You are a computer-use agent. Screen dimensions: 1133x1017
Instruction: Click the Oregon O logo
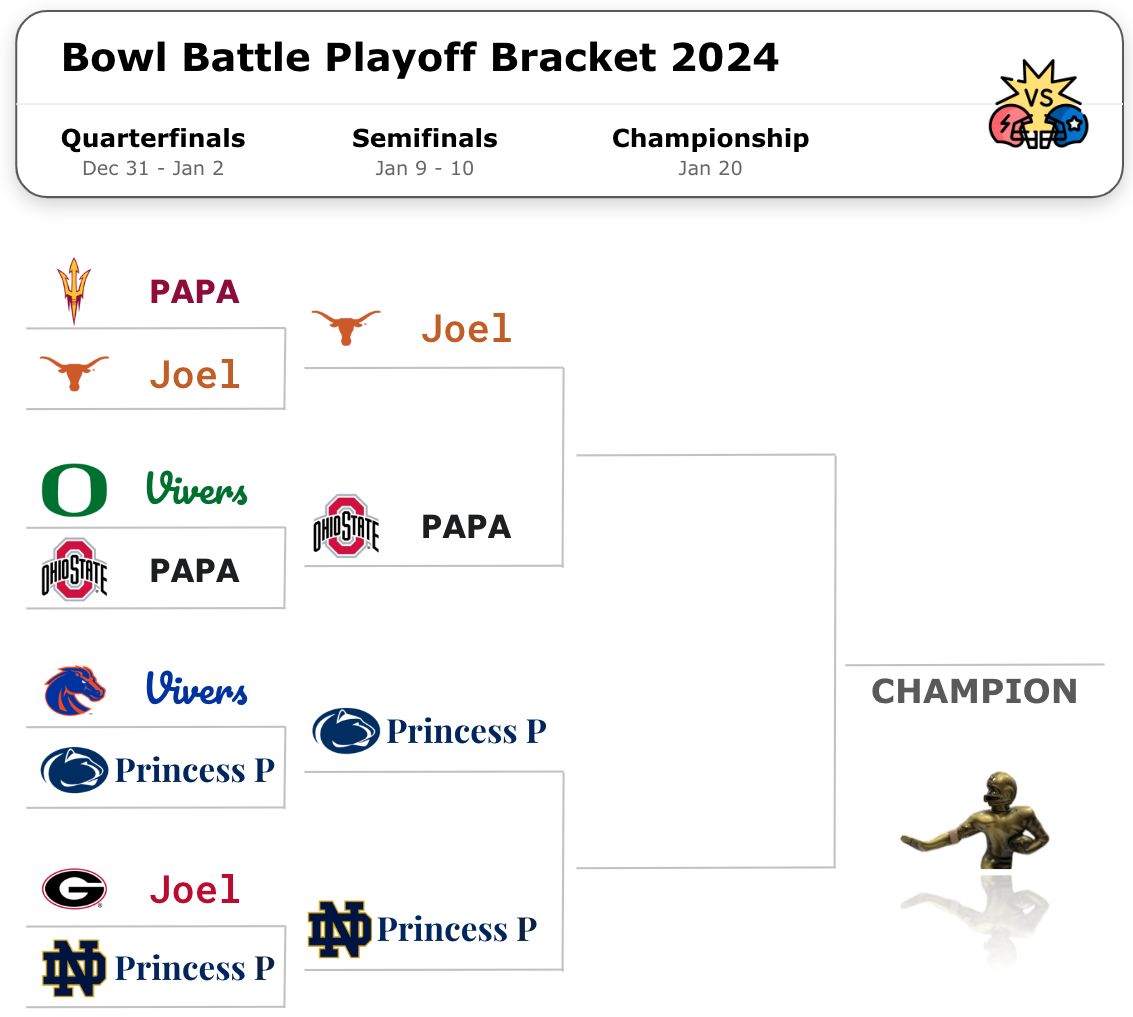tap(74, 490)
